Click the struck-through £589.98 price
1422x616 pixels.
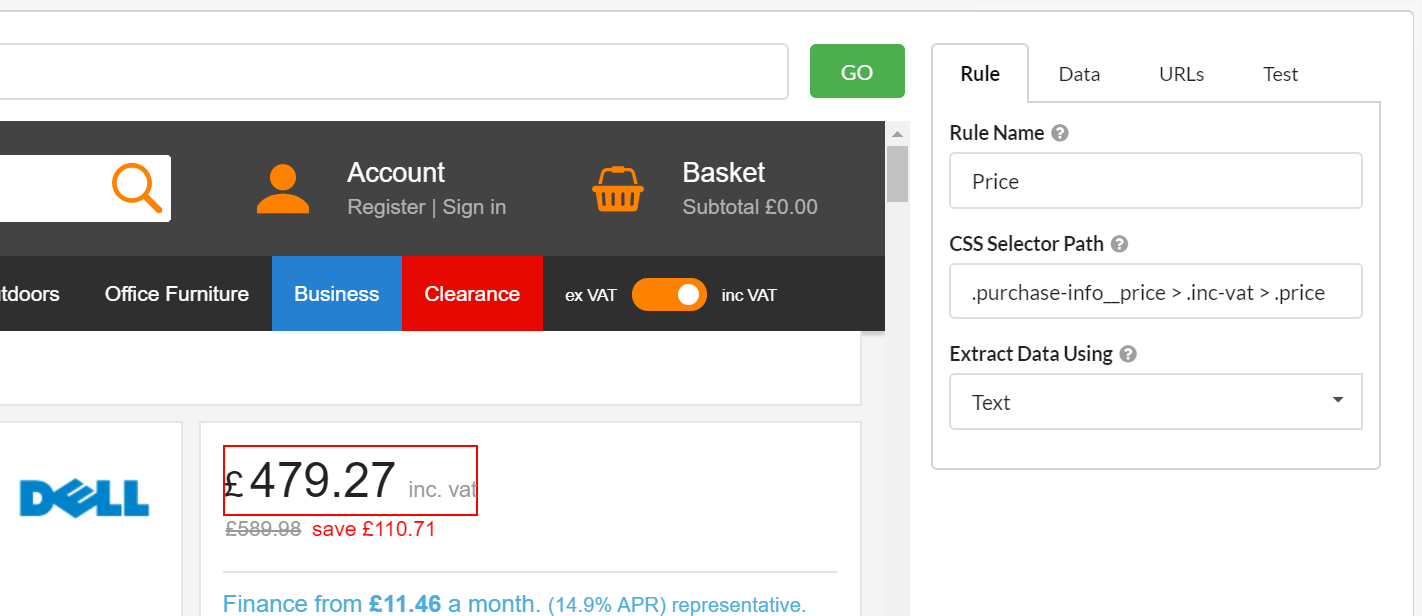tap(263, 529)
